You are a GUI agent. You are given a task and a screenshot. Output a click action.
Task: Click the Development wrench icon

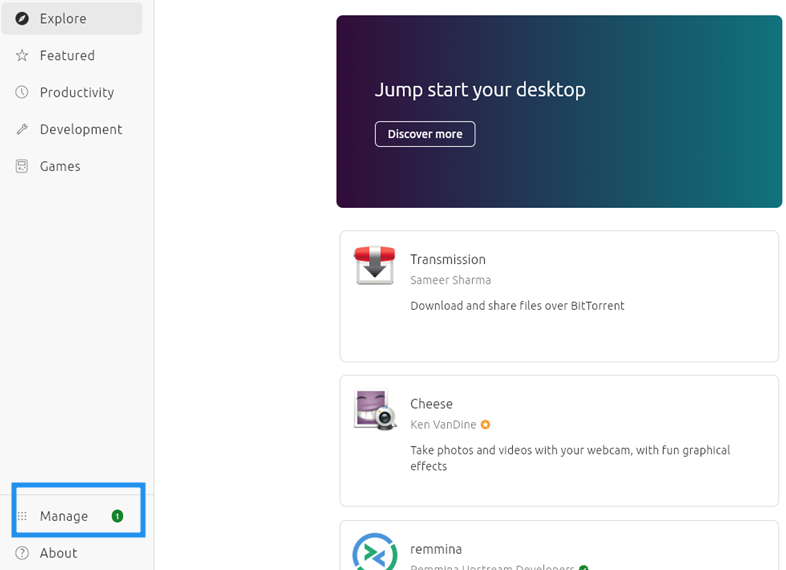coord(22,129)
